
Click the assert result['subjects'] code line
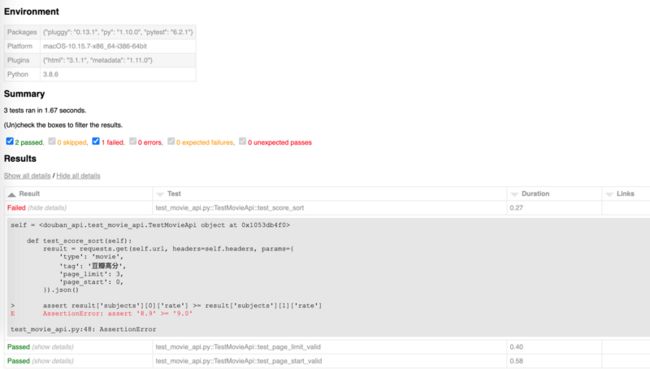click(x=182, y=306)
